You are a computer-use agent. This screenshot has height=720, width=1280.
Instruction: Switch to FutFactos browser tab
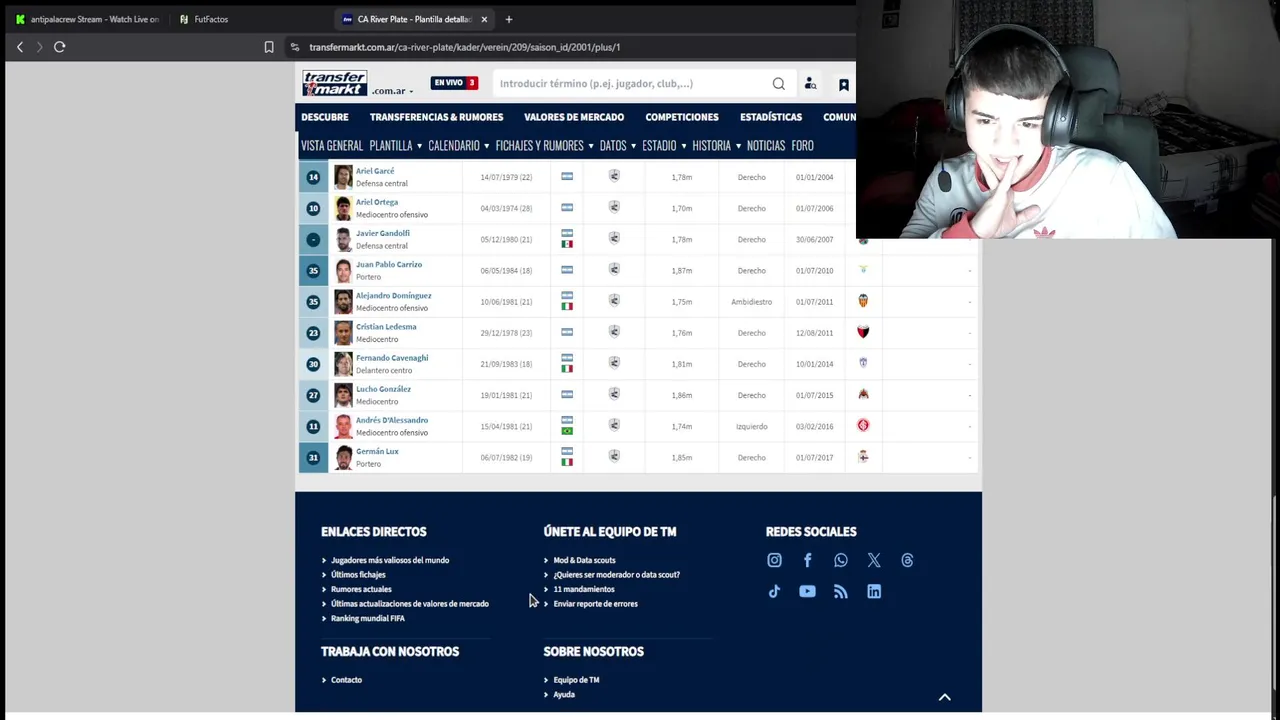click(211, 19)
